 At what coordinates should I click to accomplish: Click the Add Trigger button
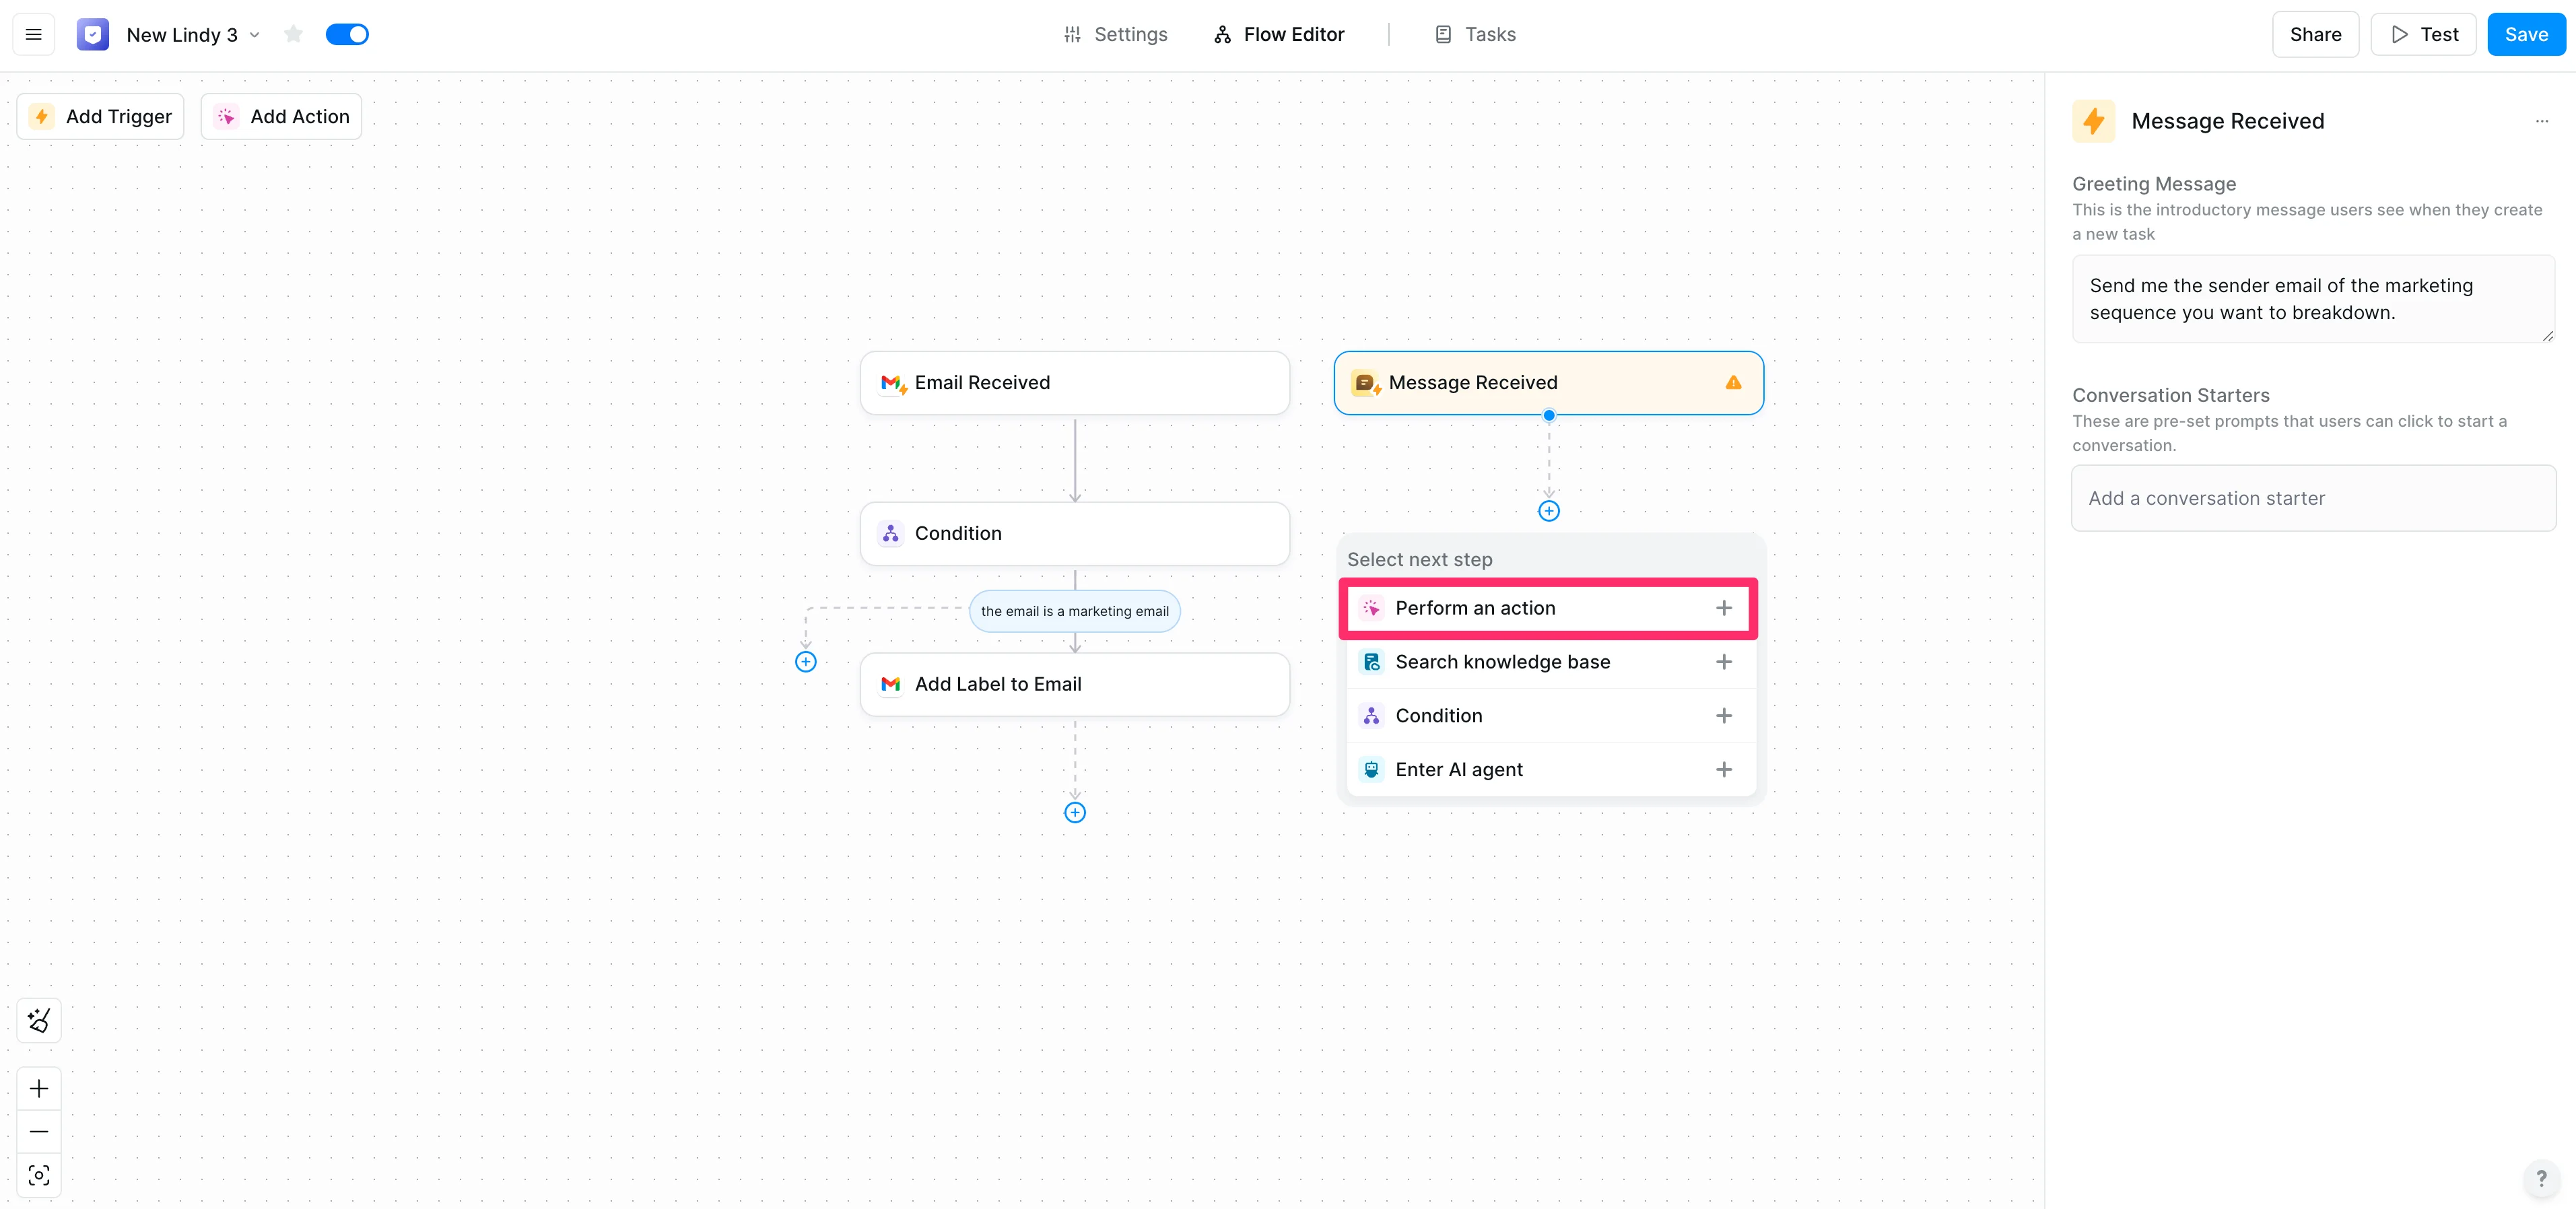coord(101,117)
